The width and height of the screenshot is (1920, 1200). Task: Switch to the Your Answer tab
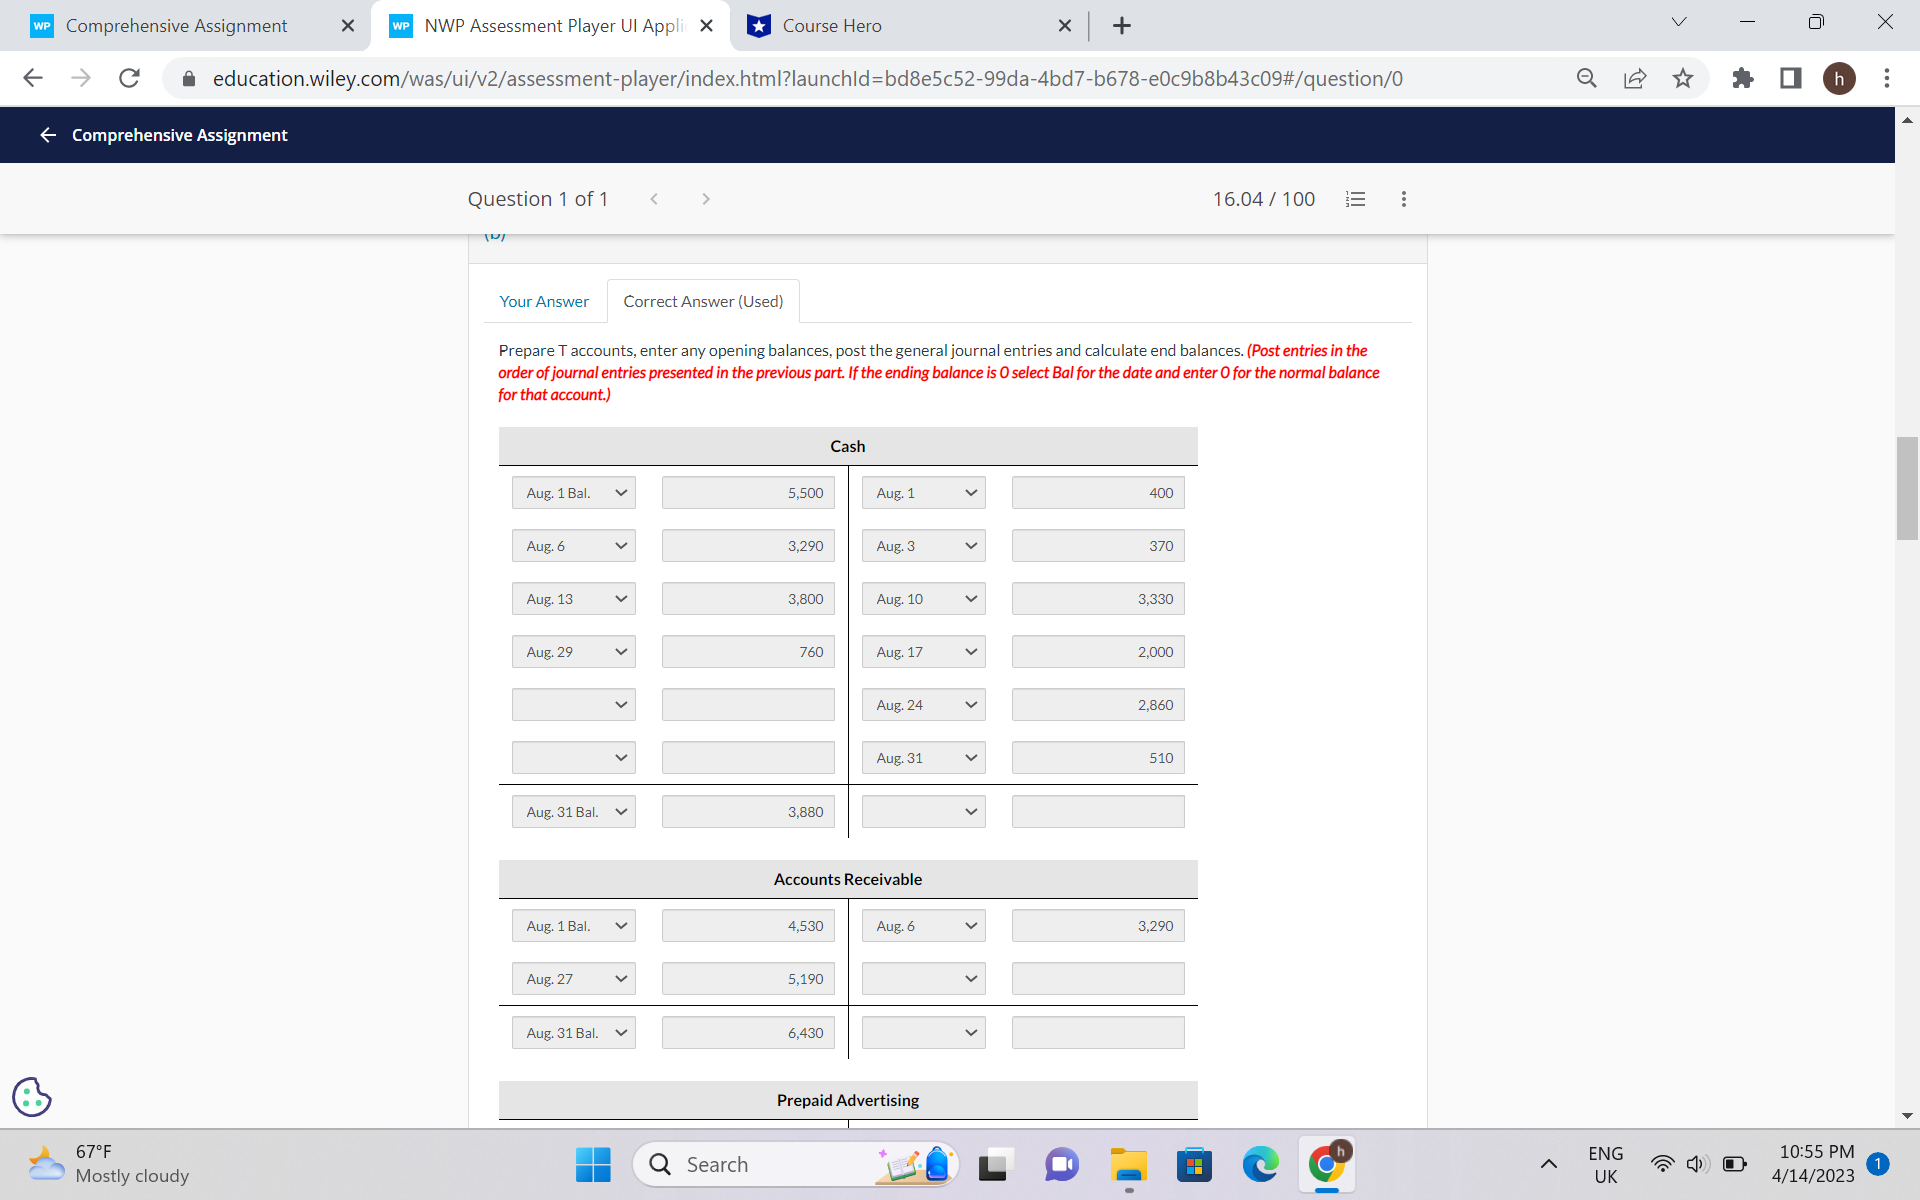[544, 301]
